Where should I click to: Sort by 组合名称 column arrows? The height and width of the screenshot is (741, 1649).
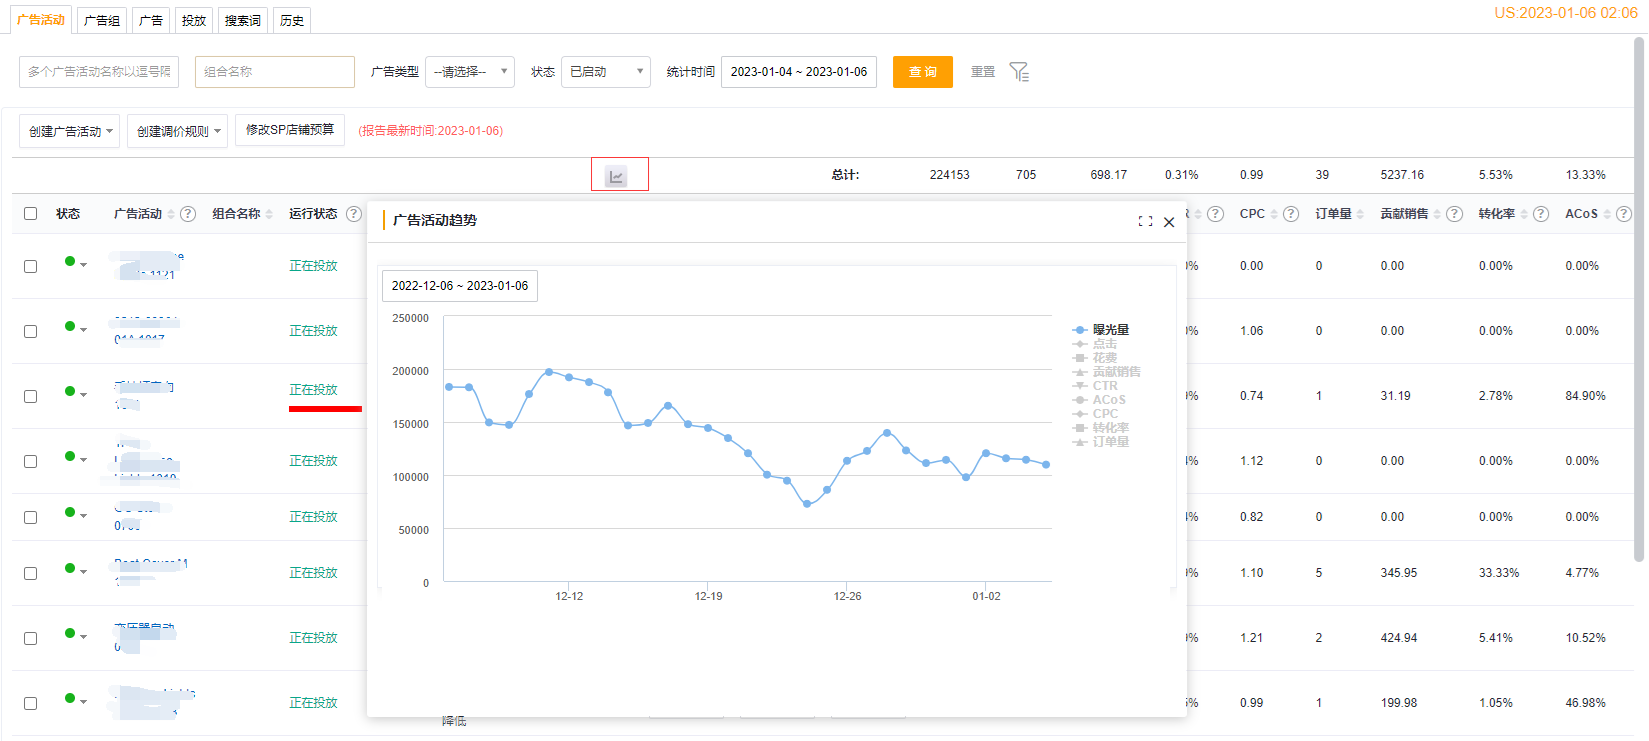coord(269,214)
